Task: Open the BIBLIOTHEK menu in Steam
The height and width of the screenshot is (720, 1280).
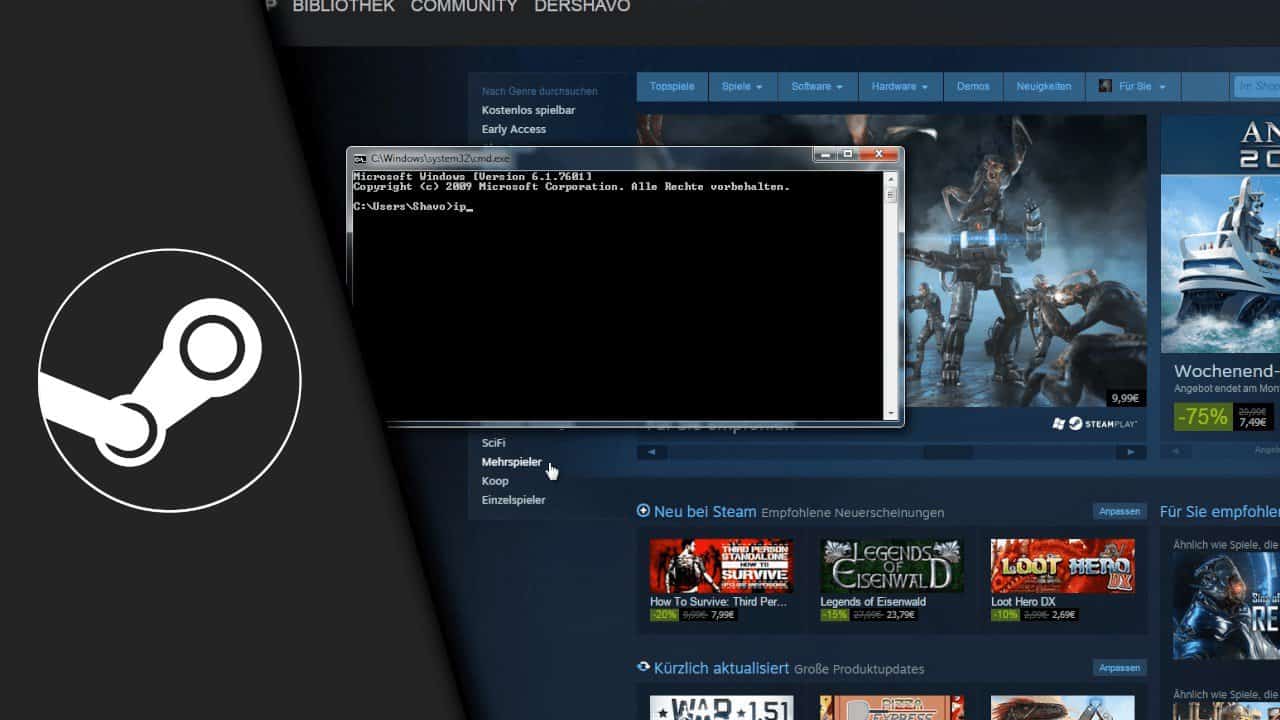Action: (343, 6)
